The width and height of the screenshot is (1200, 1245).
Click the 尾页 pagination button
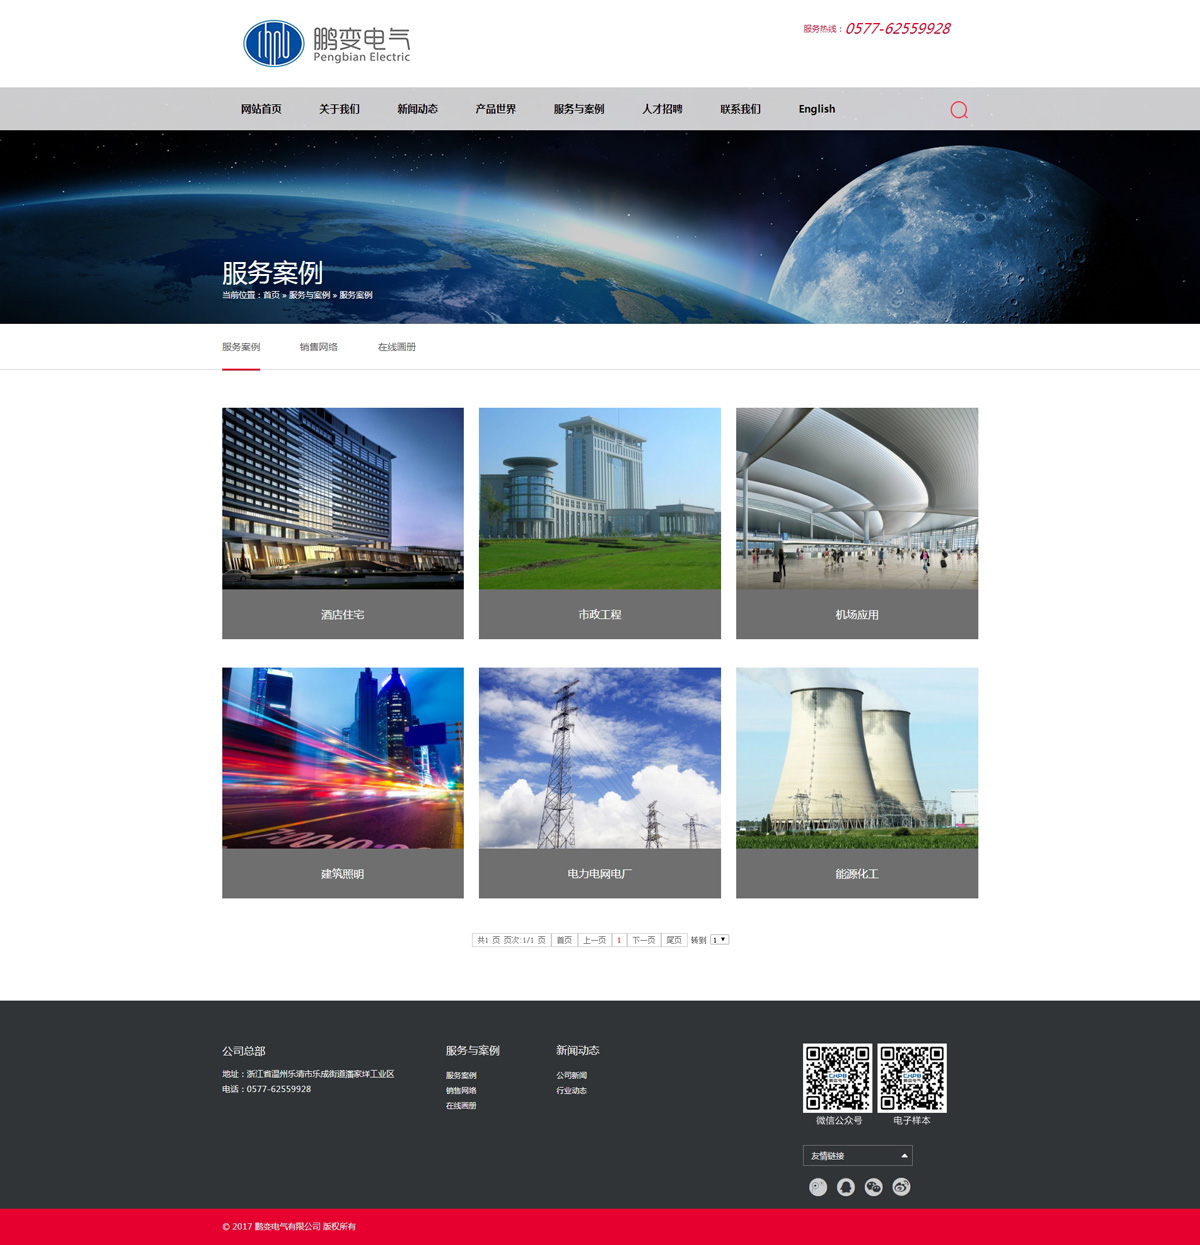pyautogui.click(x=674, y=940)
